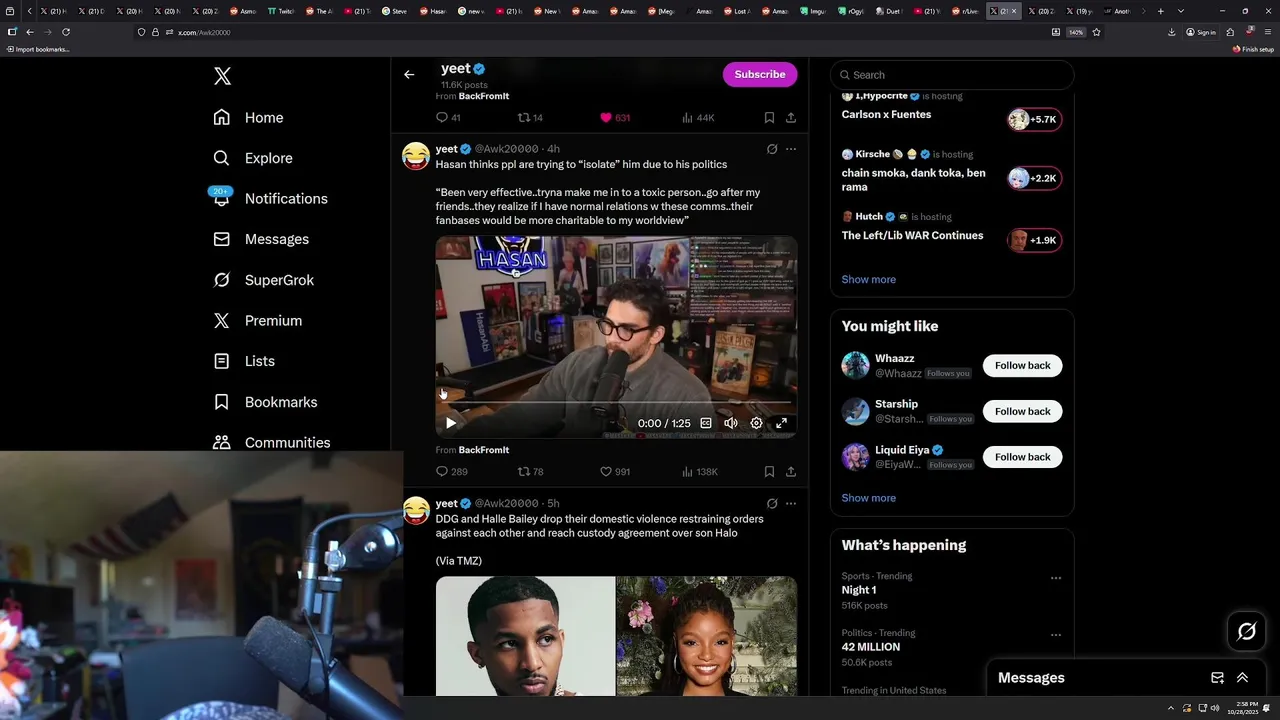1280x720 pixels.
Task: Seek on the Hasan video progress bar
Action: (x=616, y=403)
